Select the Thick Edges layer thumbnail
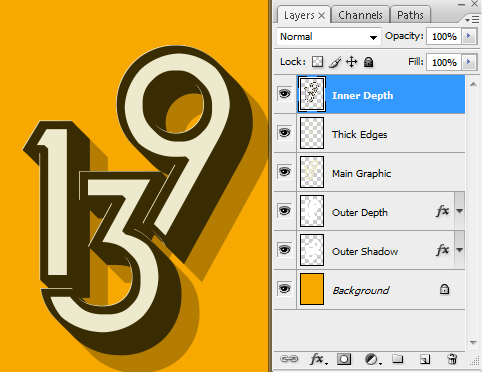 (312, 133)
